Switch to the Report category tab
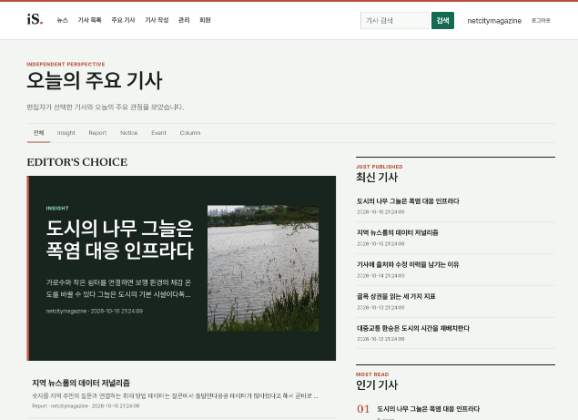Viewport: 578px width, 420px height. pos(97,133)
